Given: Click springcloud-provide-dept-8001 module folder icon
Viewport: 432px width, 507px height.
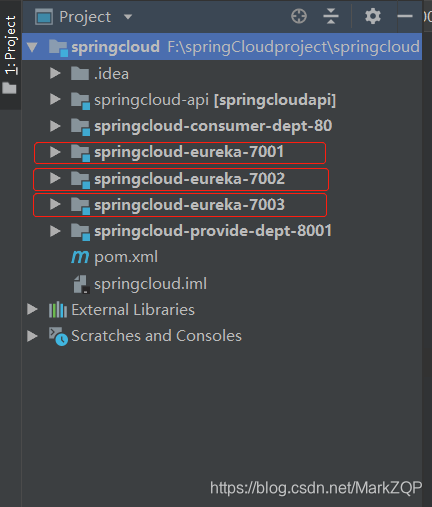Looking at the screenshot, I should [80, 232].
